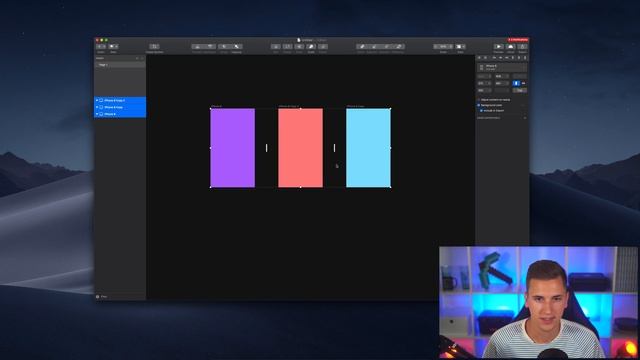
Task: Click the Mask toolbar icon
Action: [299, 47]
